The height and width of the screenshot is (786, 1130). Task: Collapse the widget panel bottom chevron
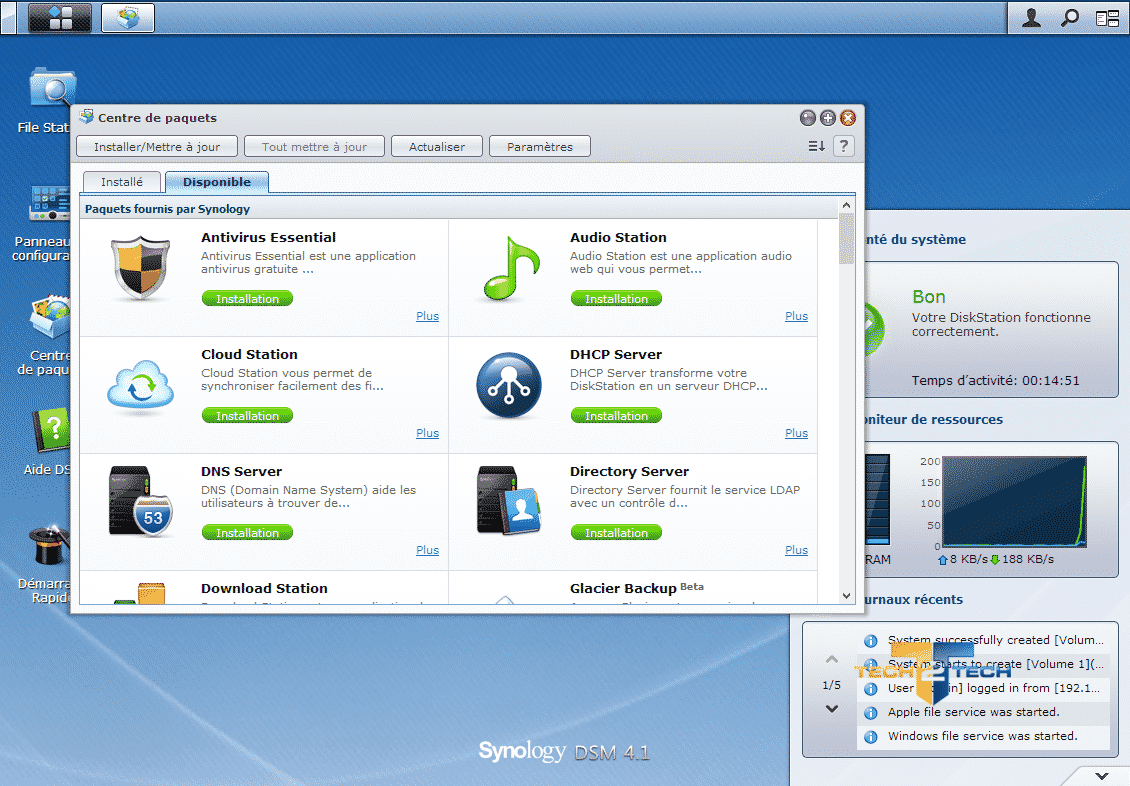click(x=1102, y=776)
